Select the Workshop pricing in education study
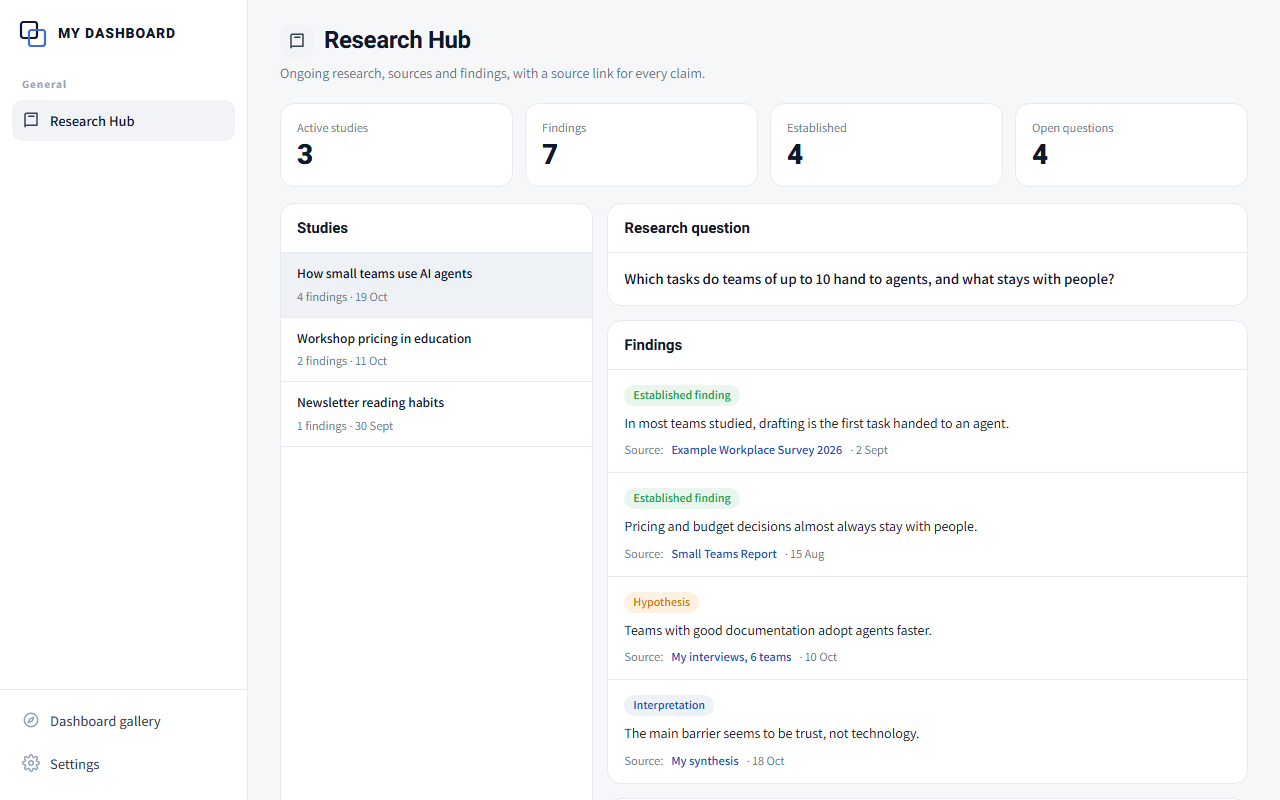This screenshot has height=800, width=1280. (x=436, y=349)
